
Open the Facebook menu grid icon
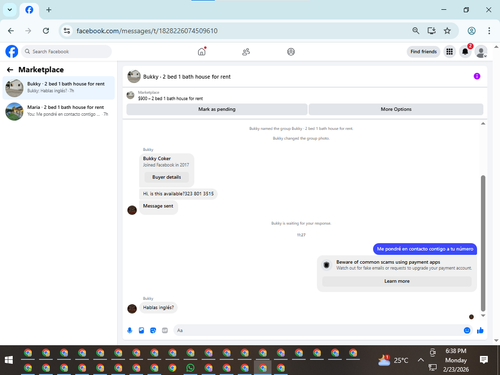click(450, 52)
